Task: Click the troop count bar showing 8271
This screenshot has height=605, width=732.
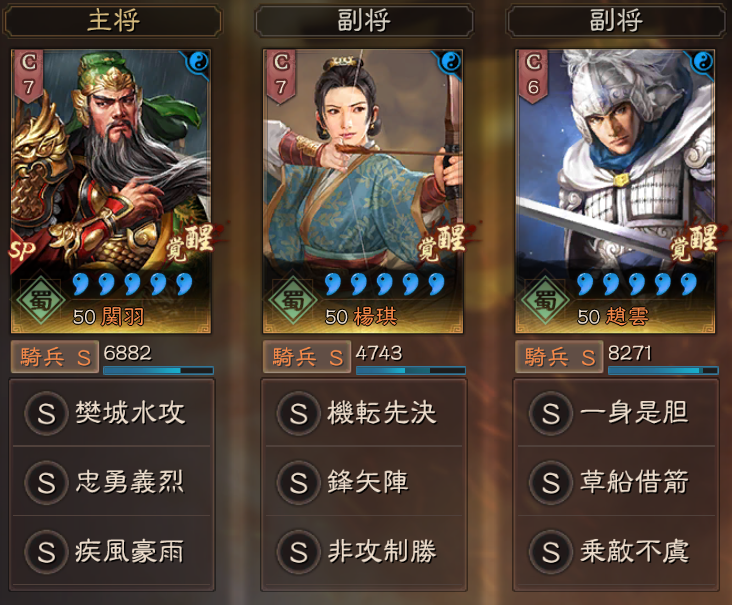Action: 663,370
